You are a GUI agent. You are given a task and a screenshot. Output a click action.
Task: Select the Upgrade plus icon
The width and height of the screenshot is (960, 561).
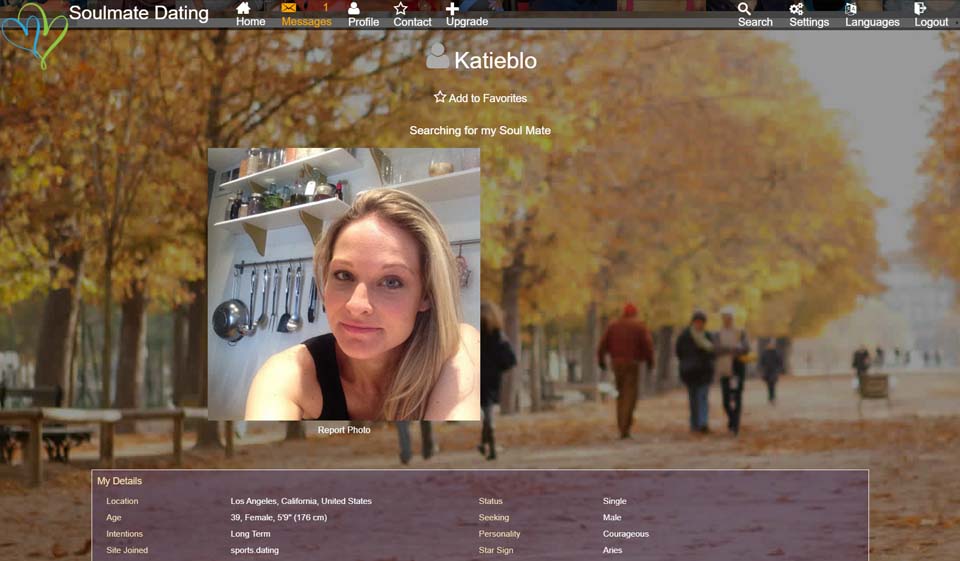point(452,8)
